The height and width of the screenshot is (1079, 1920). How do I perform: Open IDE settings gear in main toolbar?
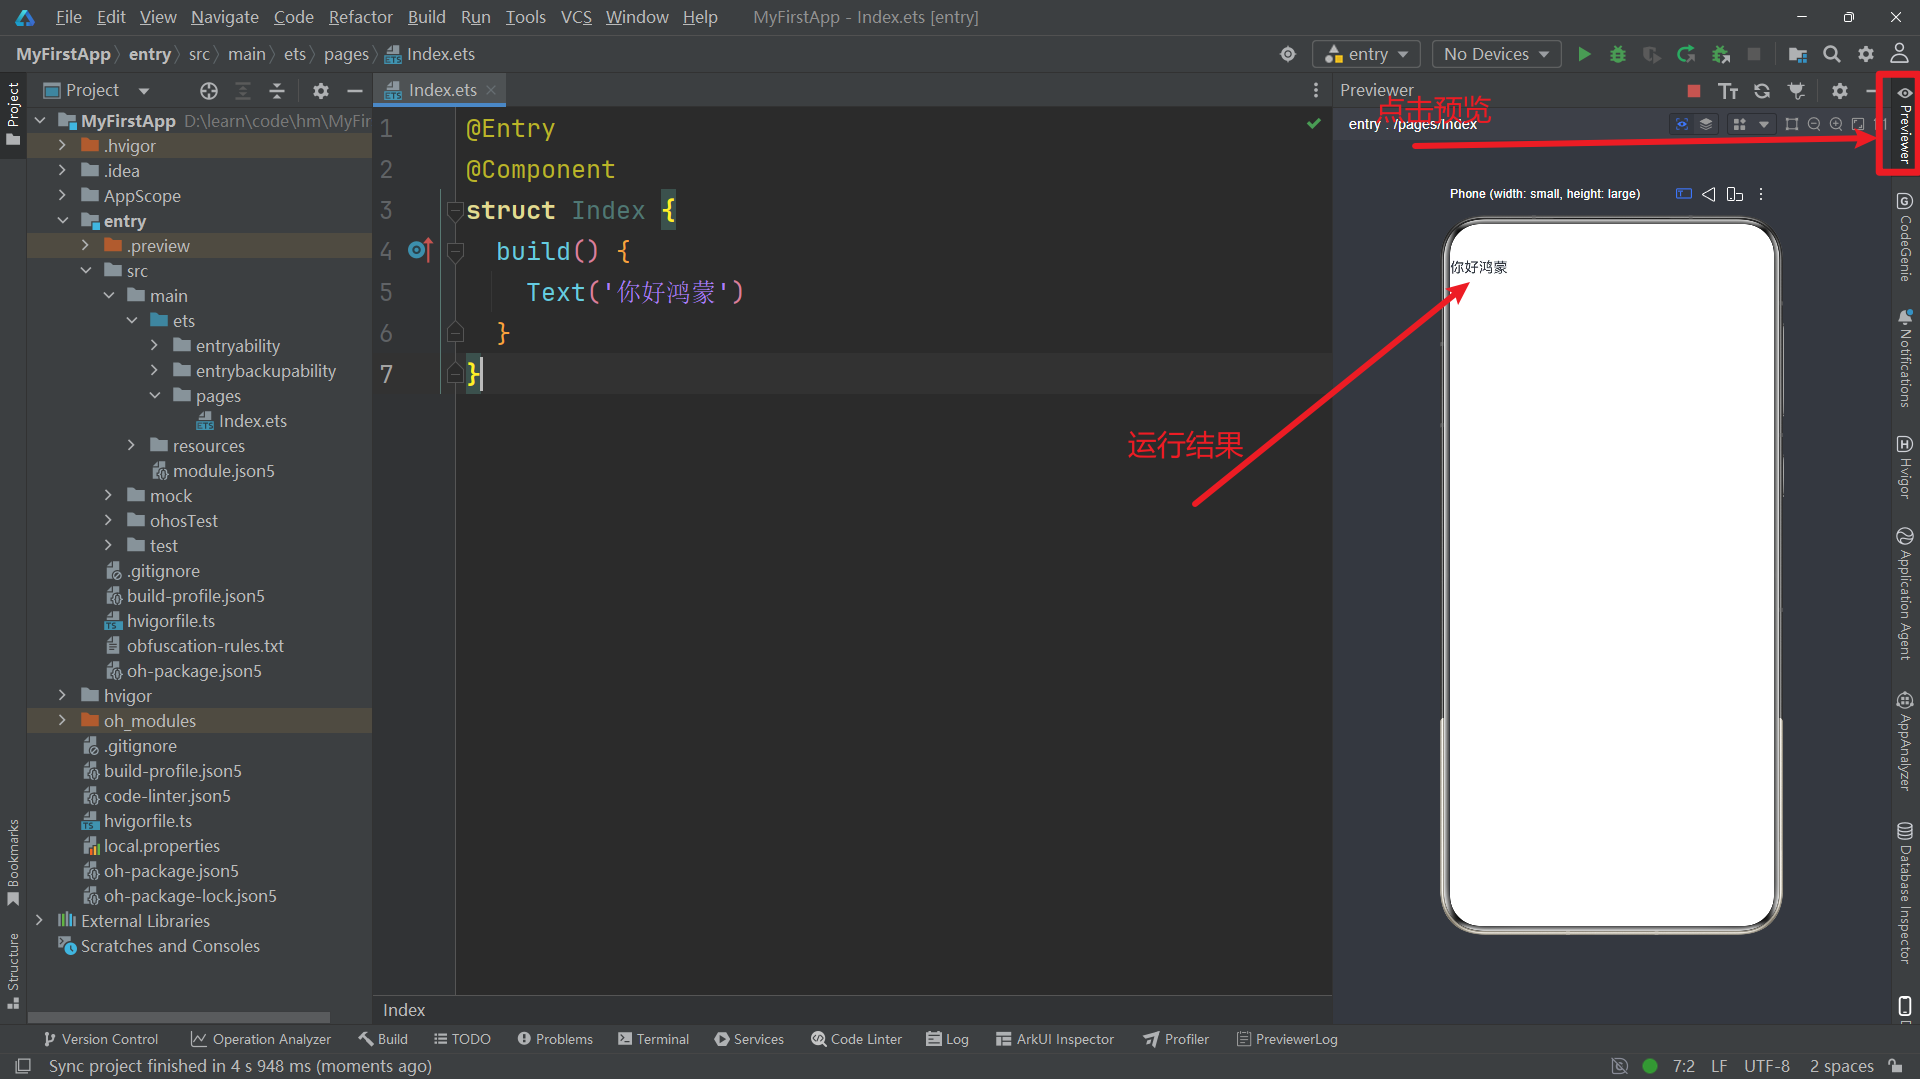click(x=1866, y=54)
